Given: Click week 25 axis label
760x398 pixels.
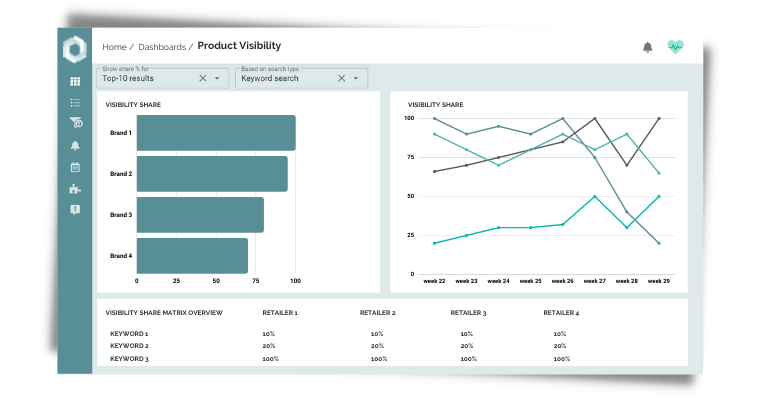Looking at the screenshot, I should (531, 281).
